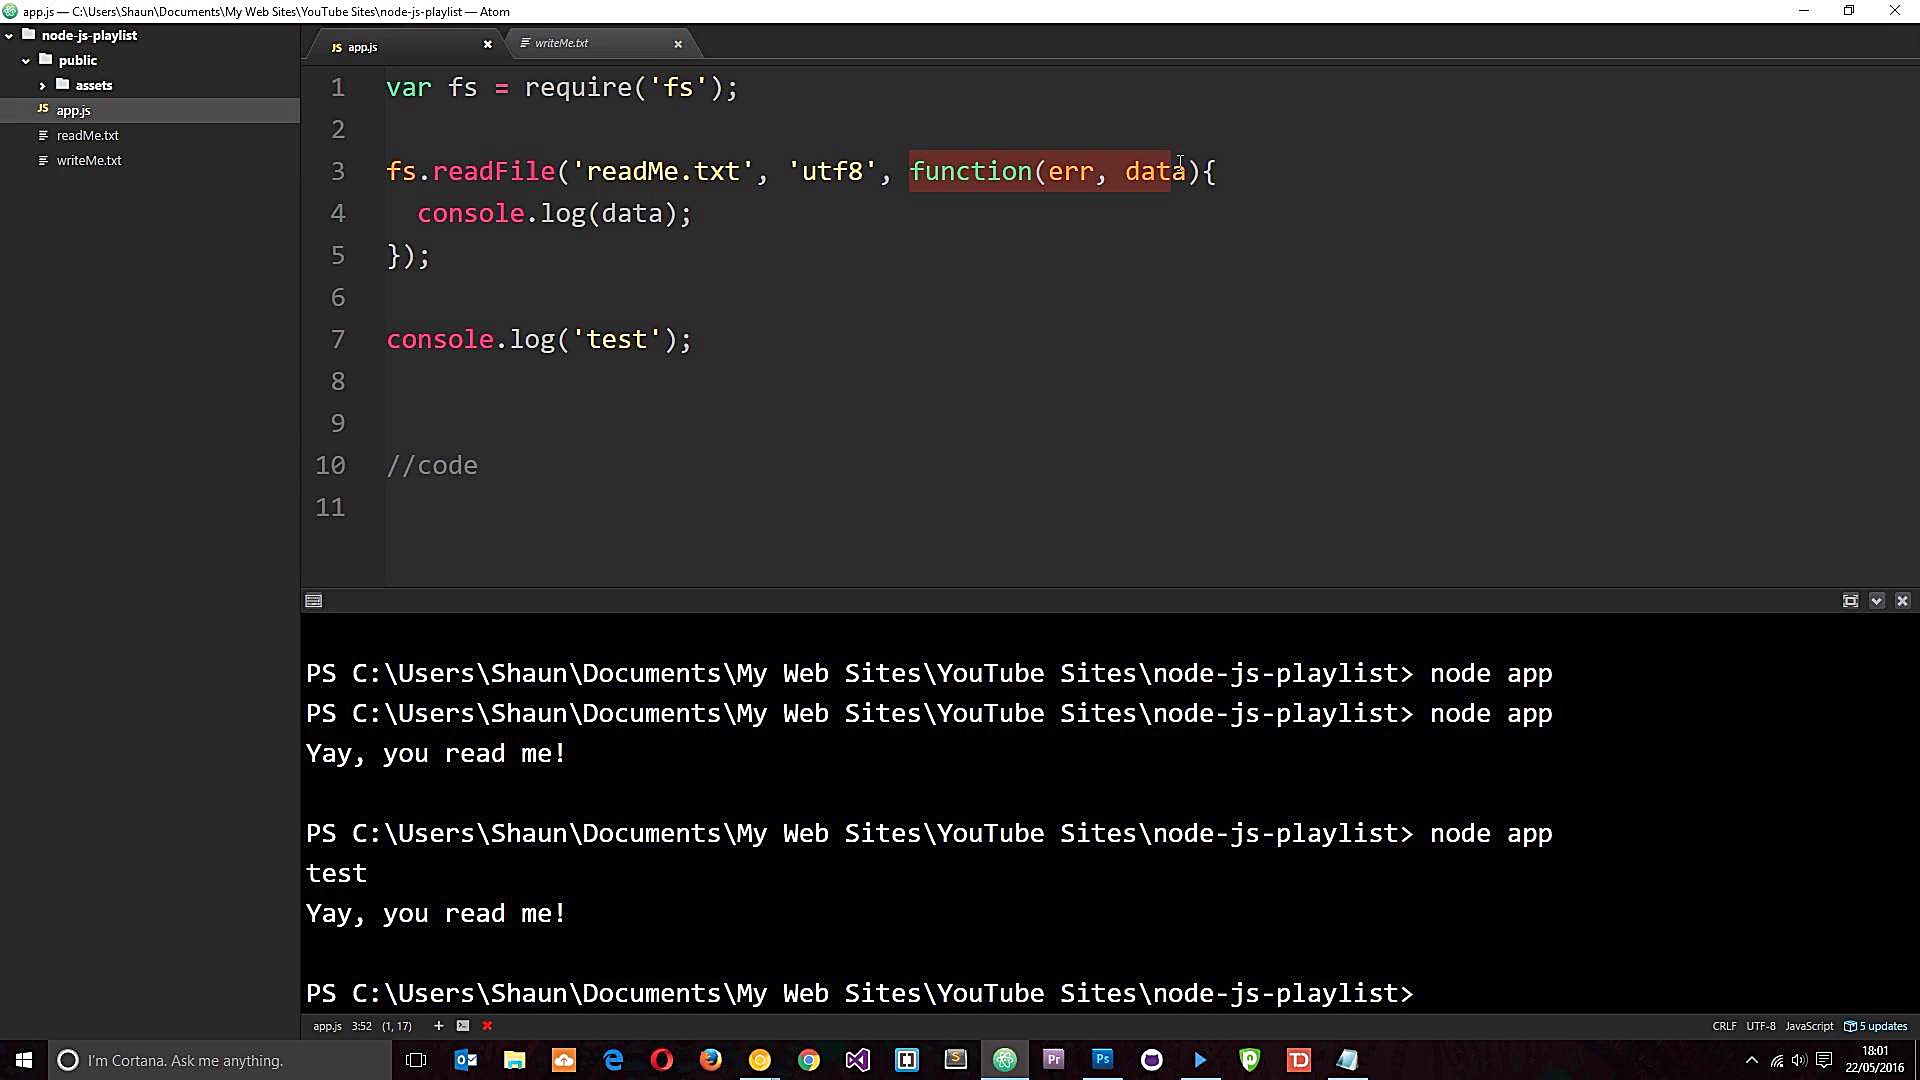
Task: Collapse the node-js-playlist project folder
Action: 9,35
